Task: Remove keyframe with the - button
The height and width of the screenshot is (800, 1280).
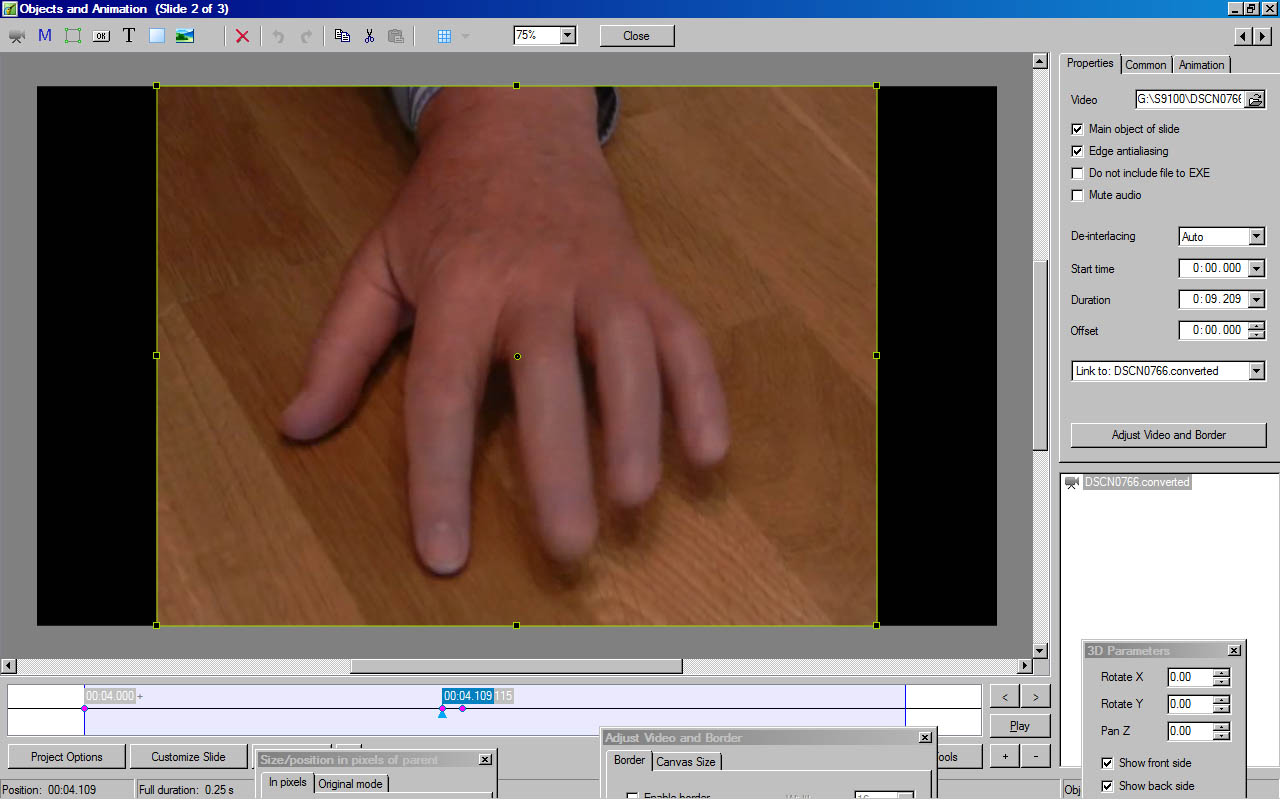Action: click(x=1036, y=757)
